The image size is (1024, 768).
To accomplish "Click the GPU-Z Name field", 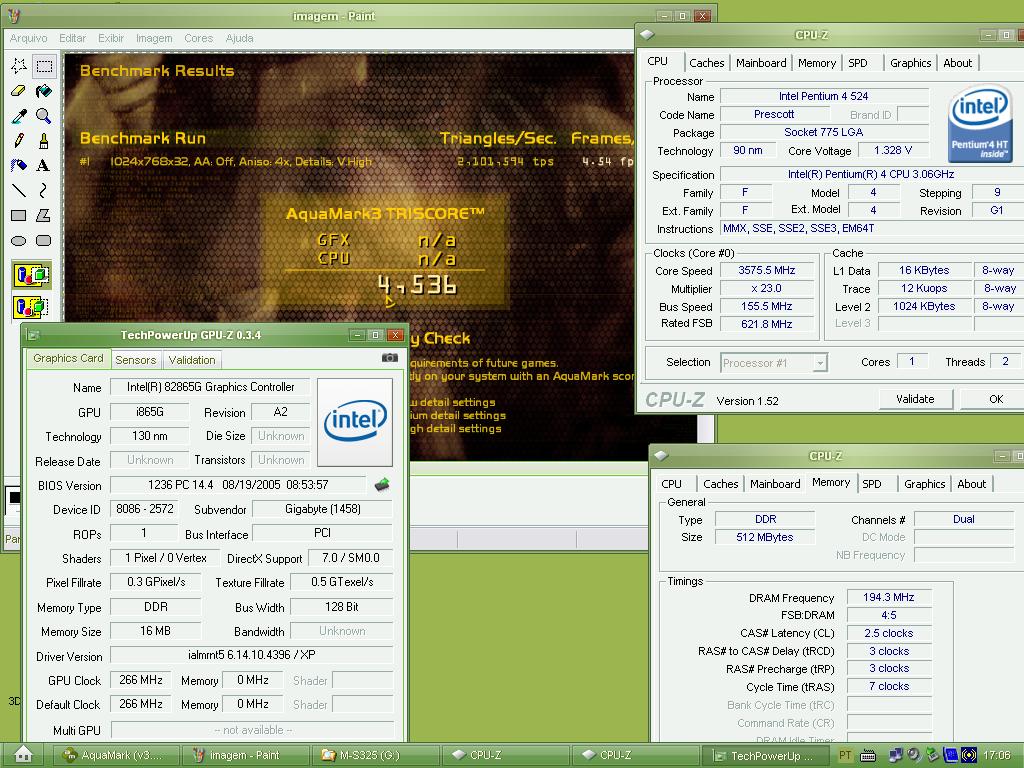I will [210, 387].
